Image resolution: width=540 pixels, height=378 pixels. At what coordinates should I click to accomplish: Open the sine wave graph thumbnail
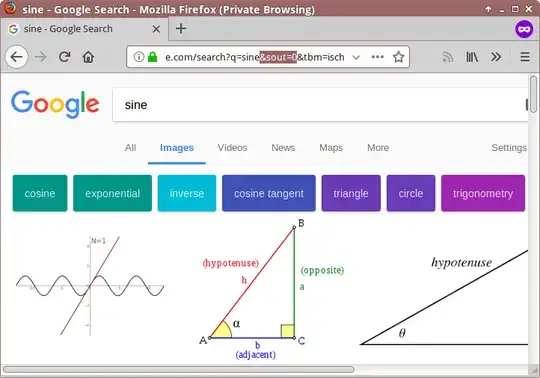click(90, 285)
